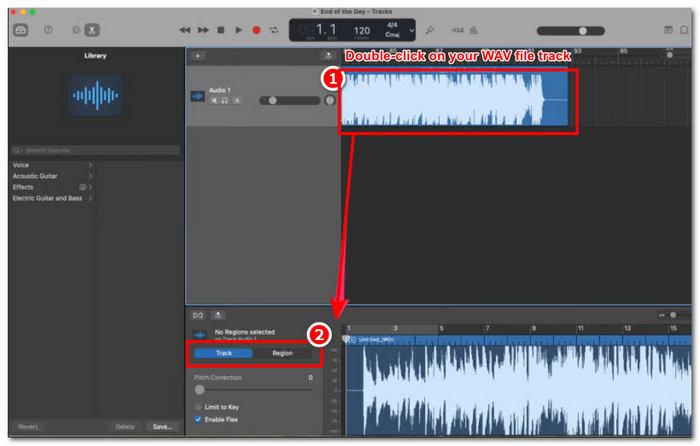This screenshot has height=446, width=700.
Task: Select the Audio 1 track name
Action: (x=220, y=90)
